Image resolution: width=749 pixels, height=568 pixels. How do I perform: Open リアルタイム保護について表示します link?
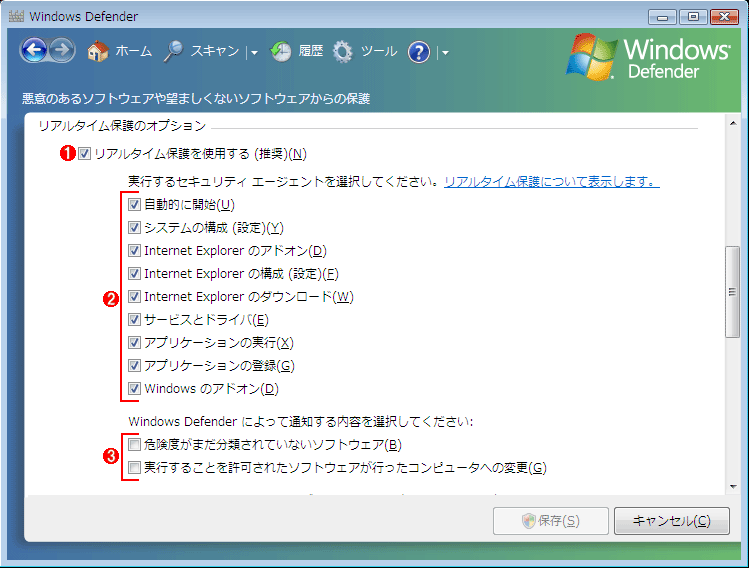coord(552,182)
